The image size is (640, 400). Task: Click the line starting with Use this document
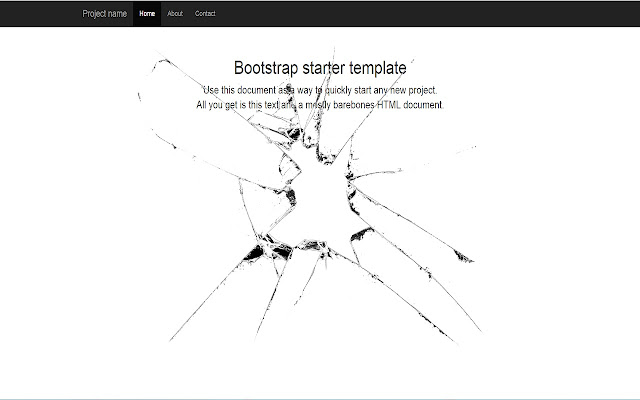pos(320,90)
